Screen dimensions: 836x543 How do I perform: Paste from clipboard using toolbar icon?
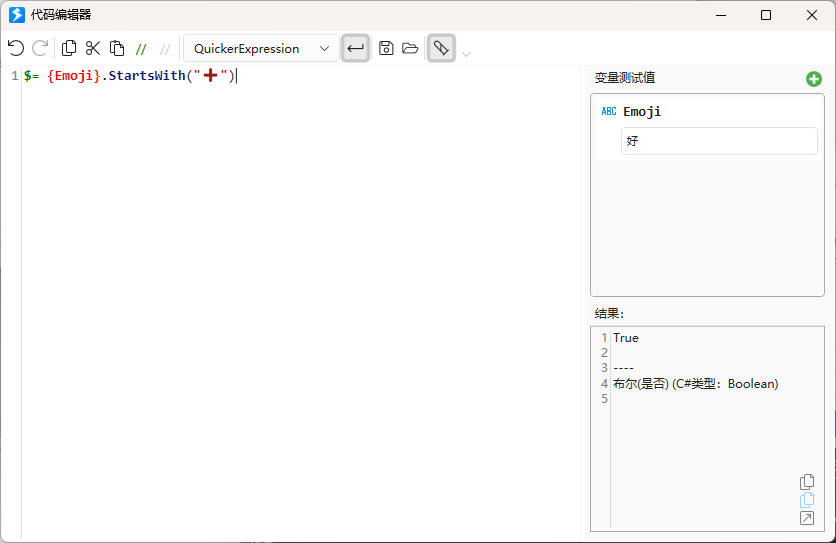(117, 49)
